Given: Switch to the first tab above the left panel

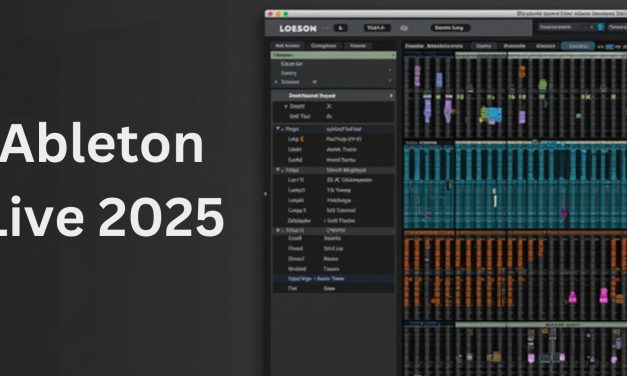Looking at the screenshot, I should click(288, 46).
